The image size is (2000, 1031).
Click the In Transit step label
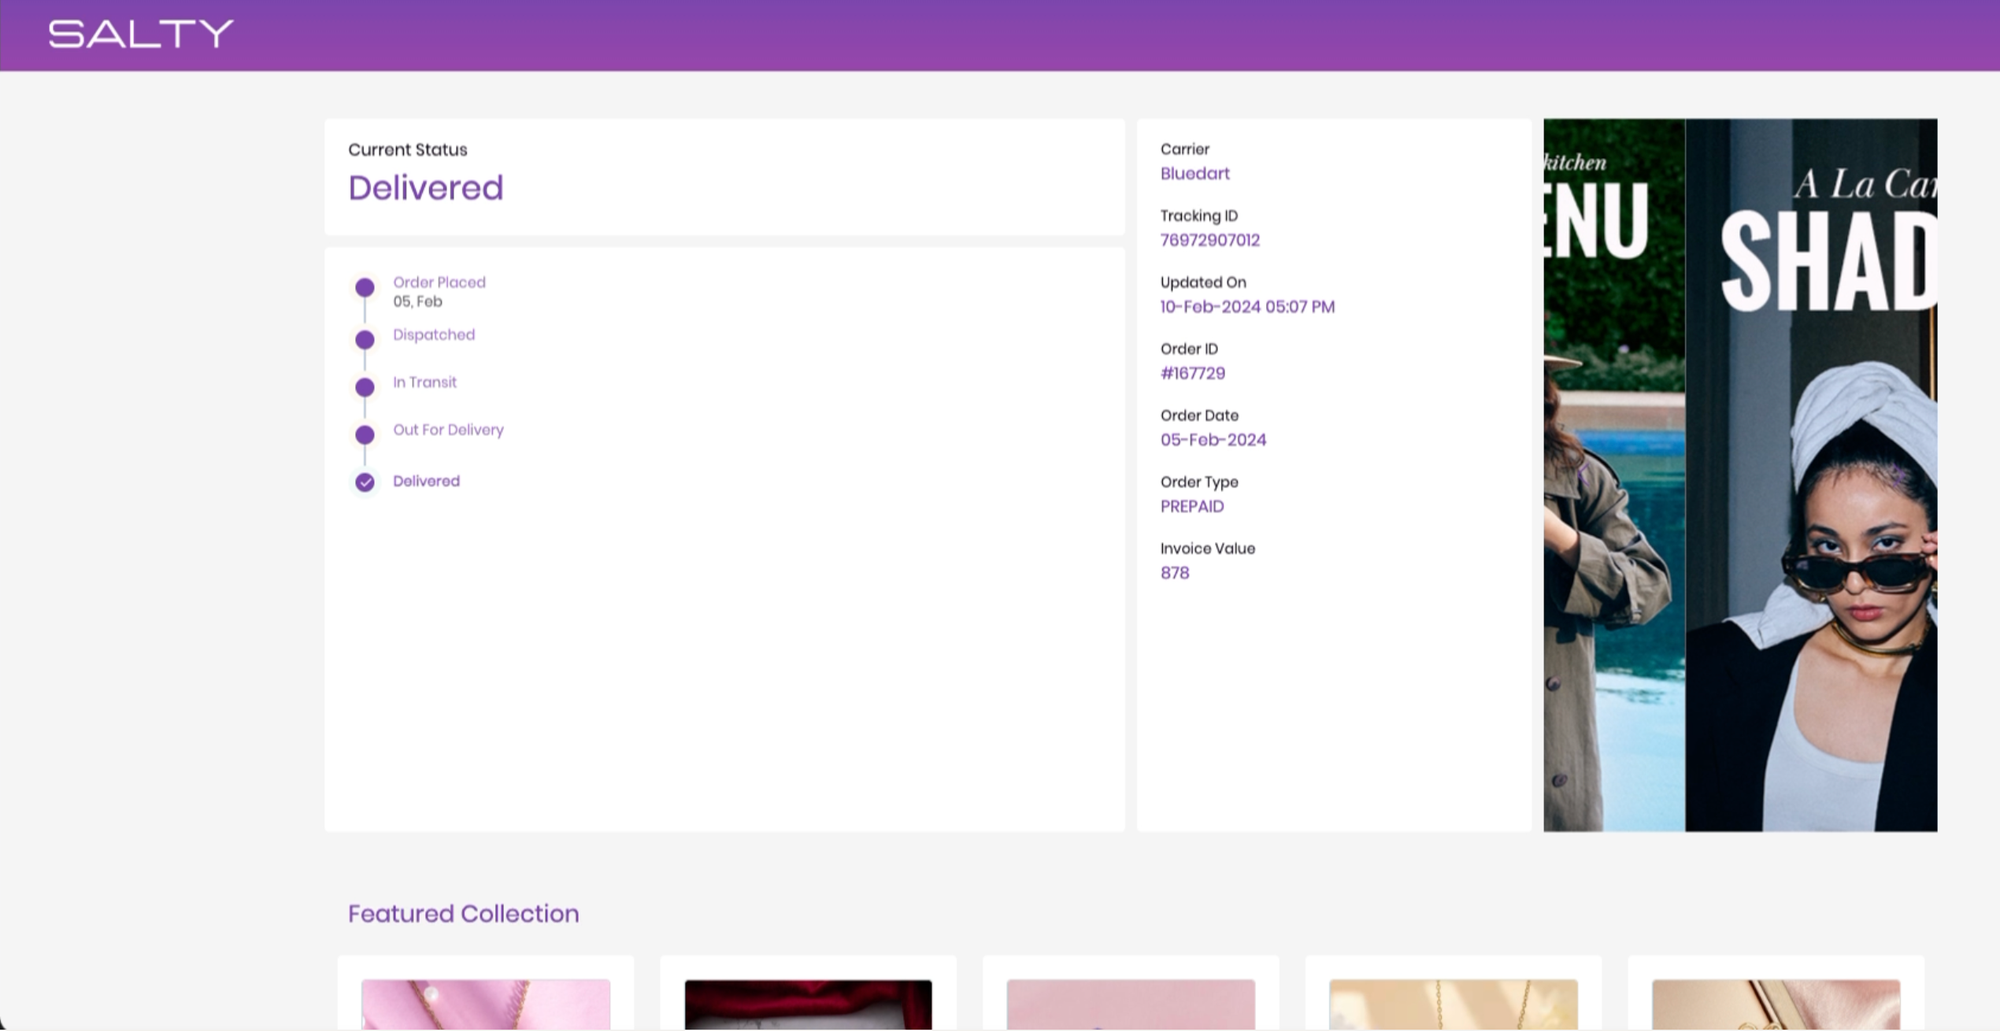[x=425, y=382]
